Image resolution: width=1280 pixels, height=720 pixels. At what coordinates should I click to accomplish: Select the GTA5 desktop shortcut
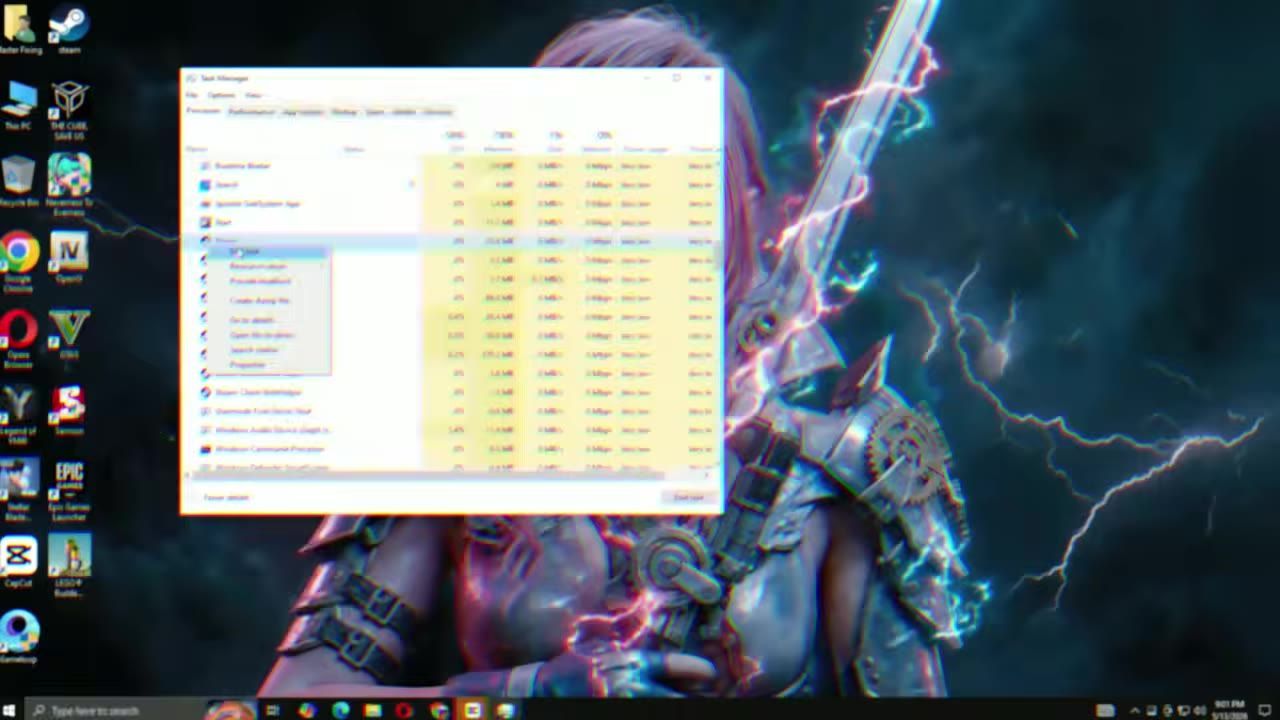(x=69, y=333)
